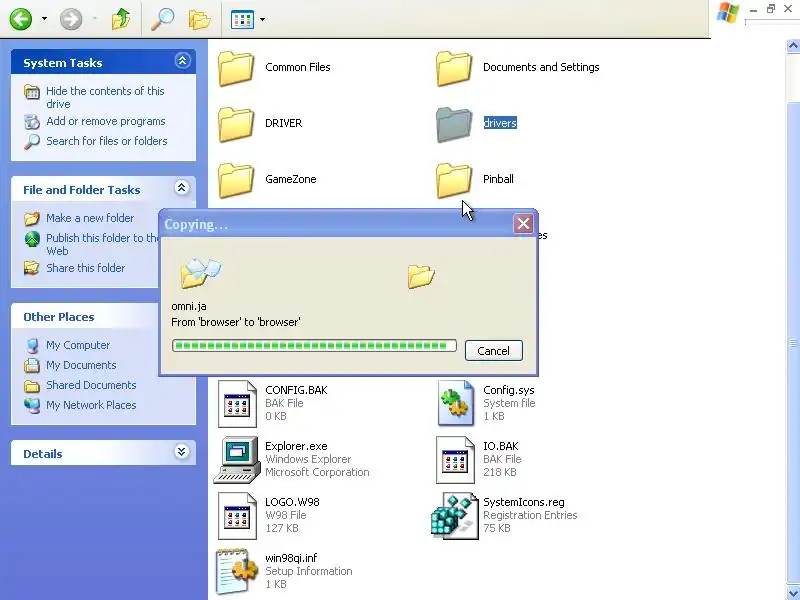Select the Pinball folder icon
The height and width of the screenshot is (600, 800).
(454, 180)
